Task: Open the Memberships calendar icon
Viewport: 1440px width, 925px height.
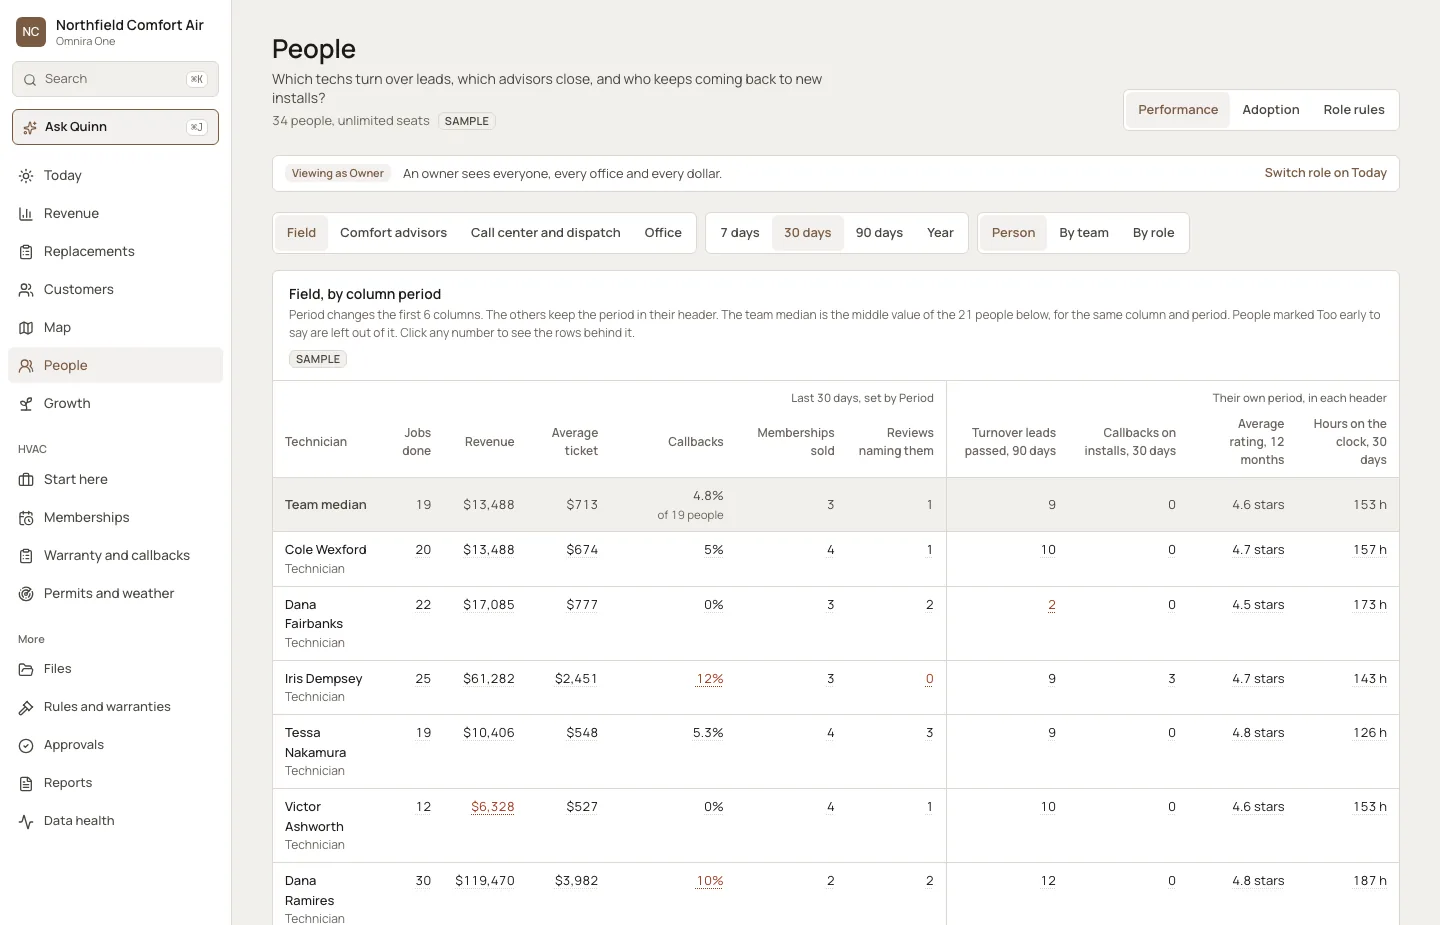Action: [26, 518]
